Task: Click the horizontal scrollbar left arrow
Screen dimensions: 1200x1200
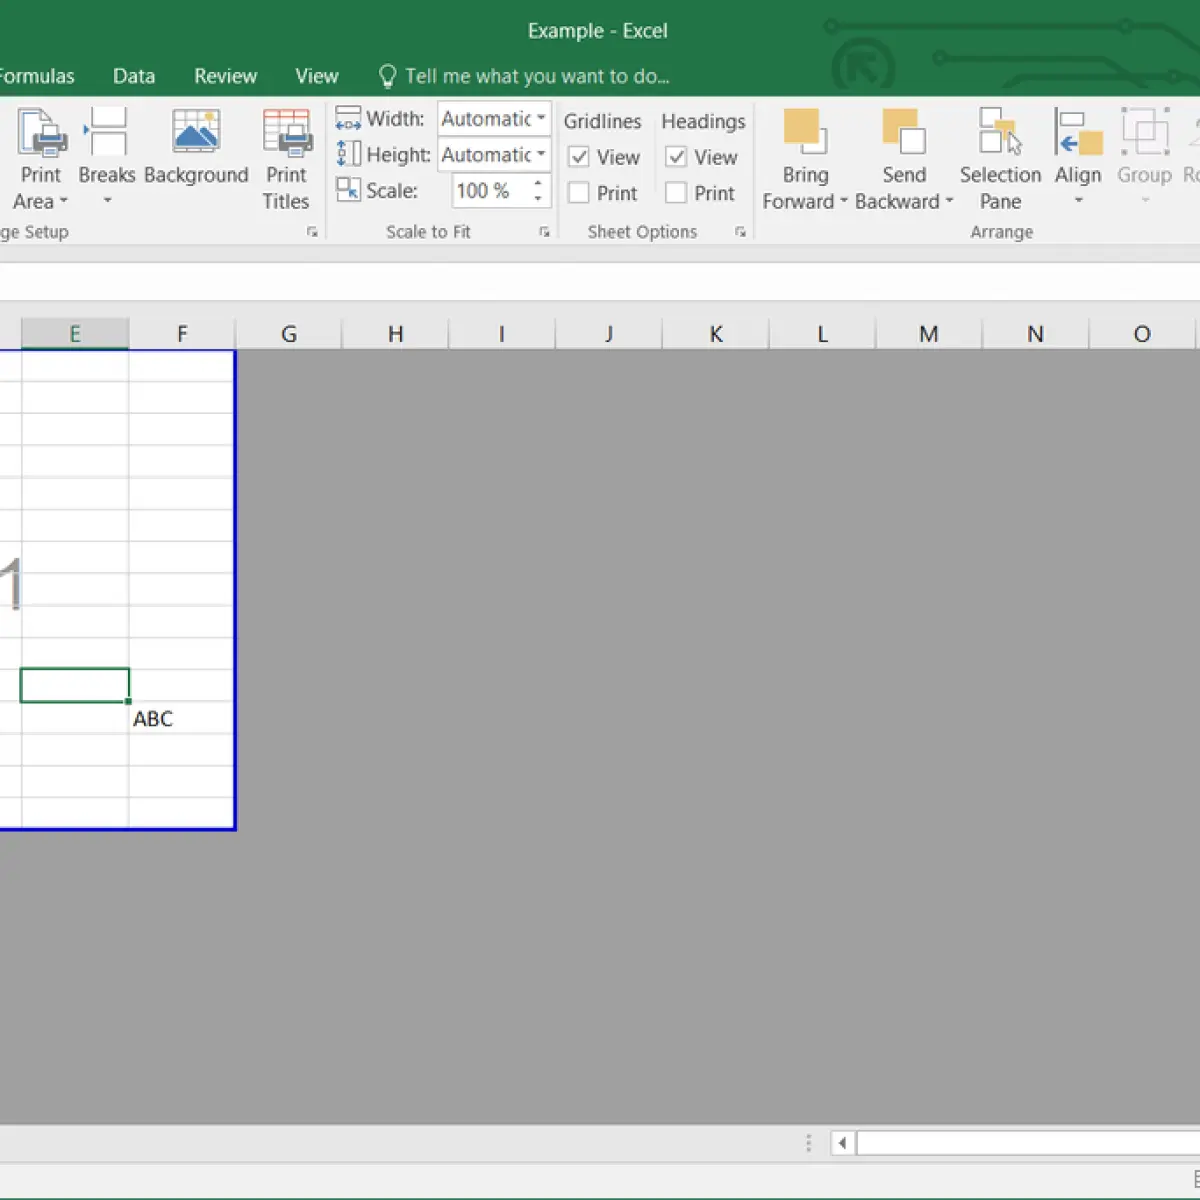Action: click(x=842, y=1143)
